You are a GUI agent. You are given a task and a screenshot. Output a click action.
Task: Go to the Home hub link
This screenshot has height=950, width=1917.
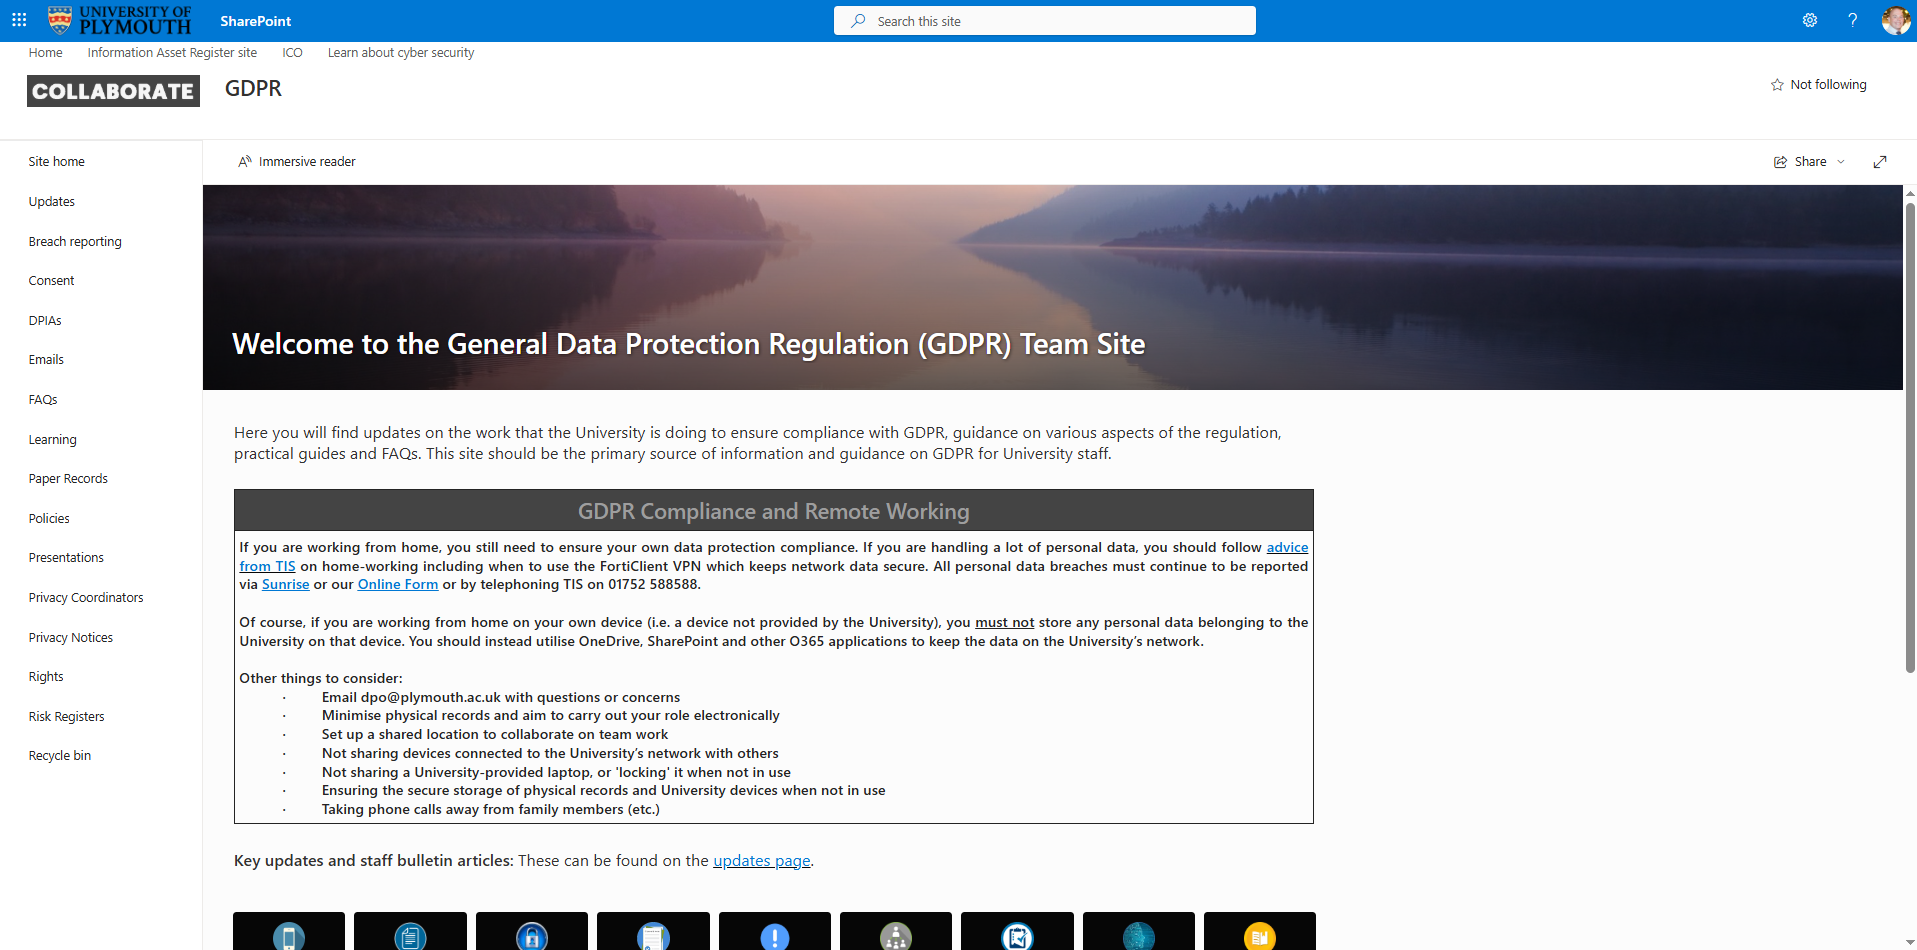click(x=45, y=53)
